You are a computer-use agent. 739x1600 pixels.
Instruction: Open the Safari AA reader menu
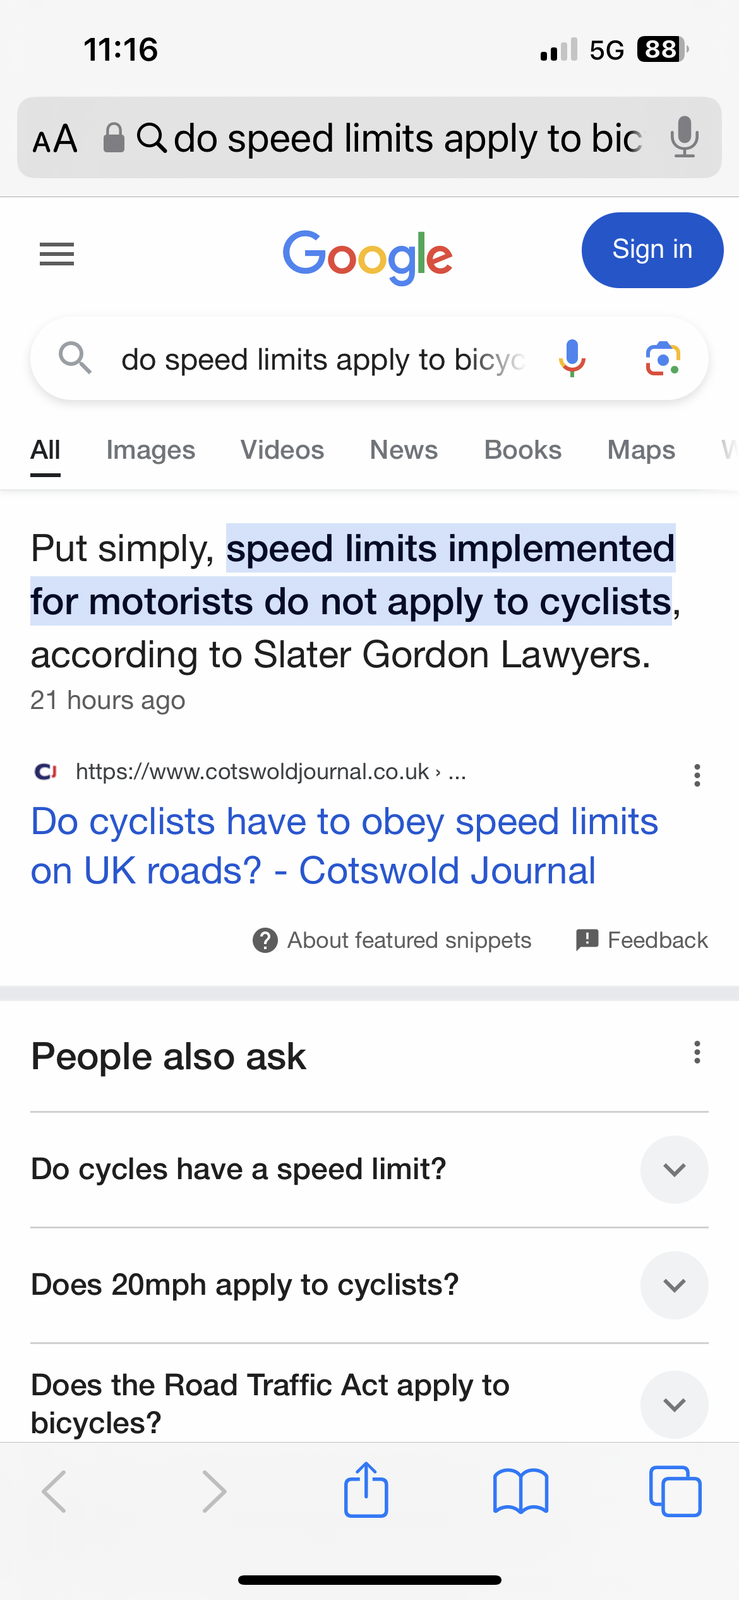click(x=55, y=139)
